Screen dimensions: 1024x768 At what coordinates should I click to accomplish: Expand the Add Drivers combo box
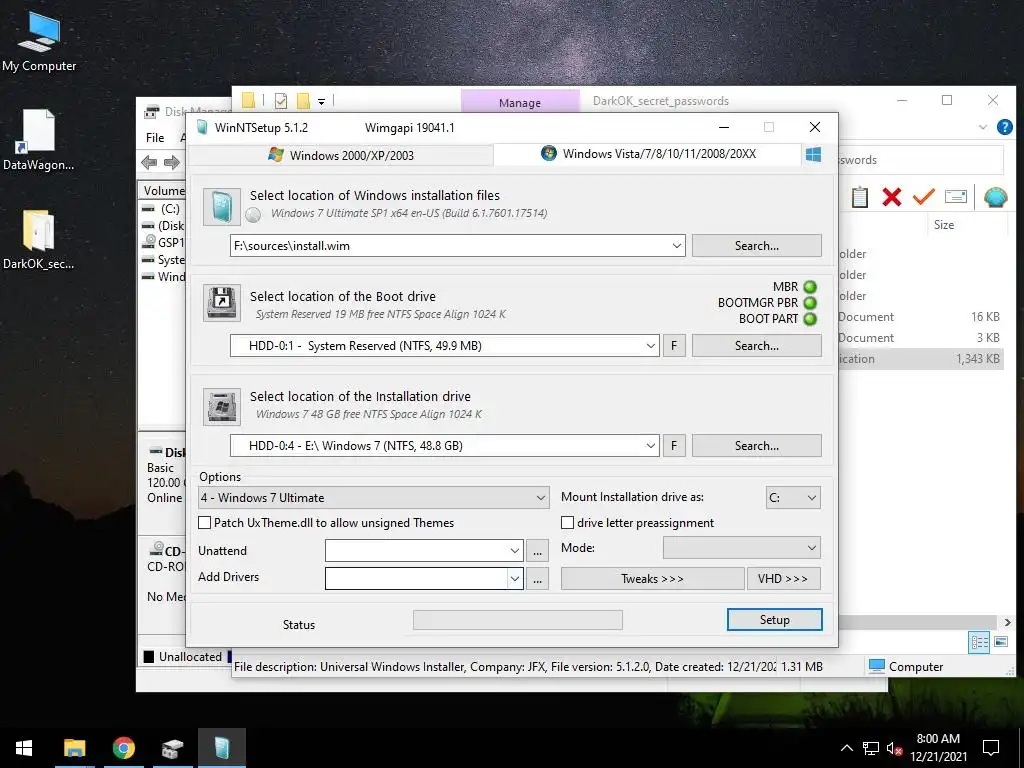tap(515, 579)
